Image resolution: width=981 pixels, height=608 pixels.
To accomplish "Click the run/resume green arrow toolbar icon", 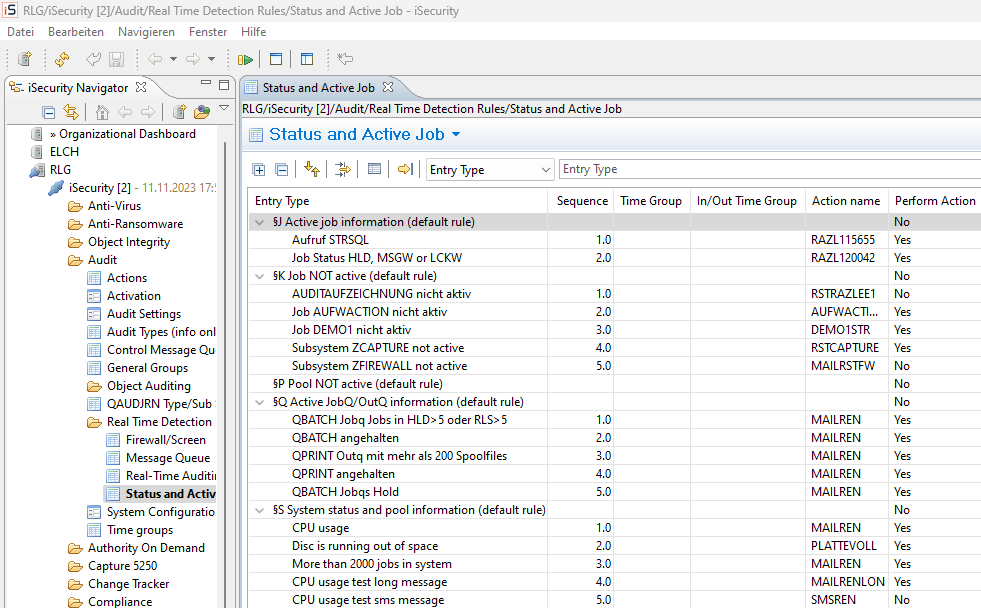I will point(245,59).
